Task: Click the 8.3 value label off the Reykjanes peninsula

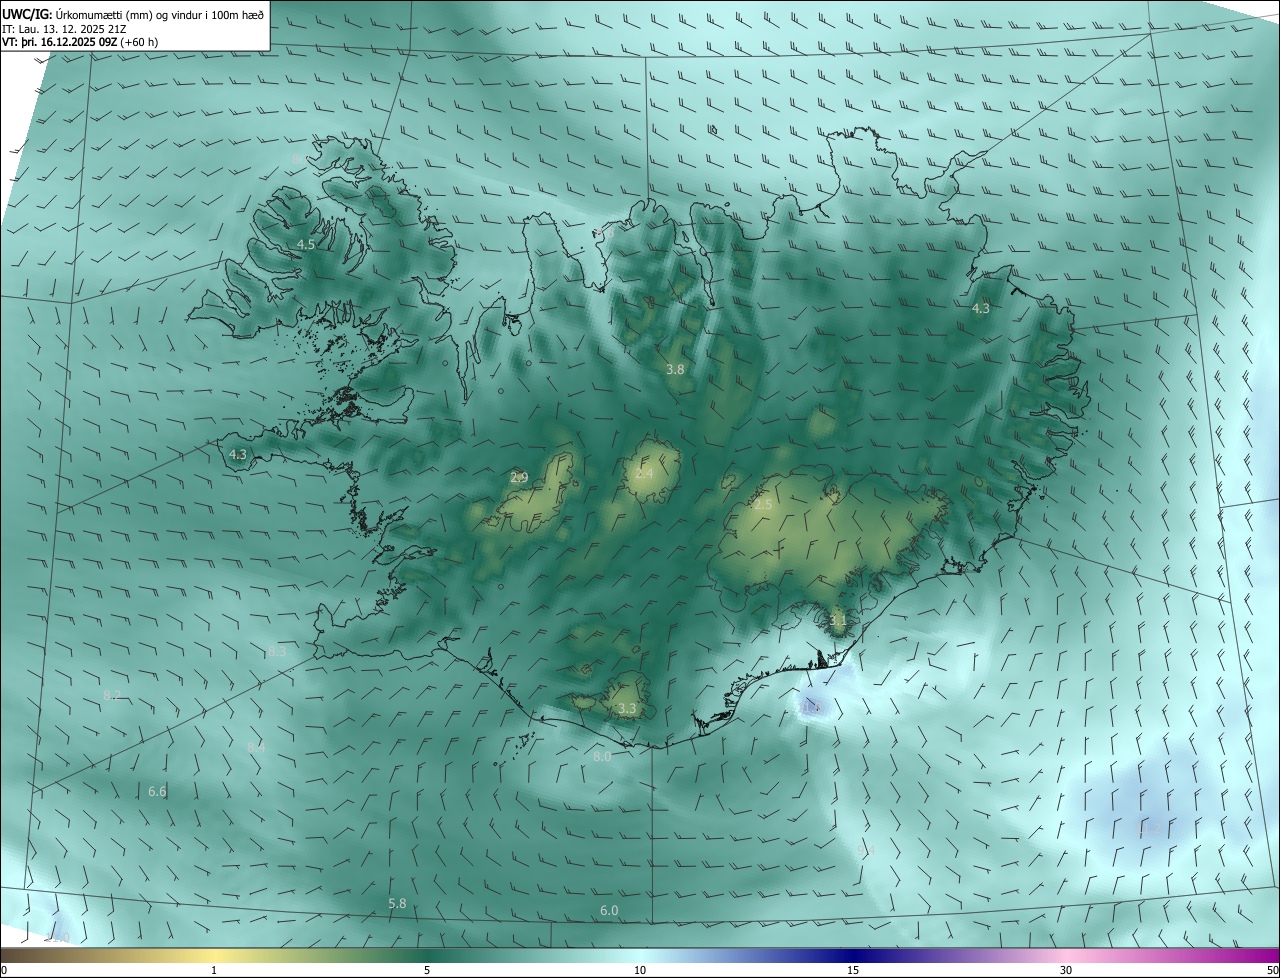Action: click(x=277, y=651)
